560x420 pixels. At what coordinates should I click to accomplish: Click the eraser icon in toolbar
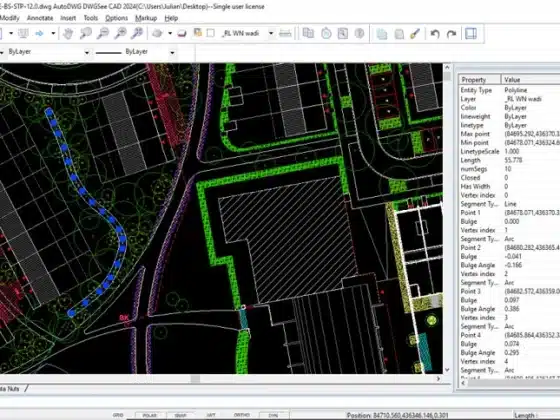(x=182, y=34)
